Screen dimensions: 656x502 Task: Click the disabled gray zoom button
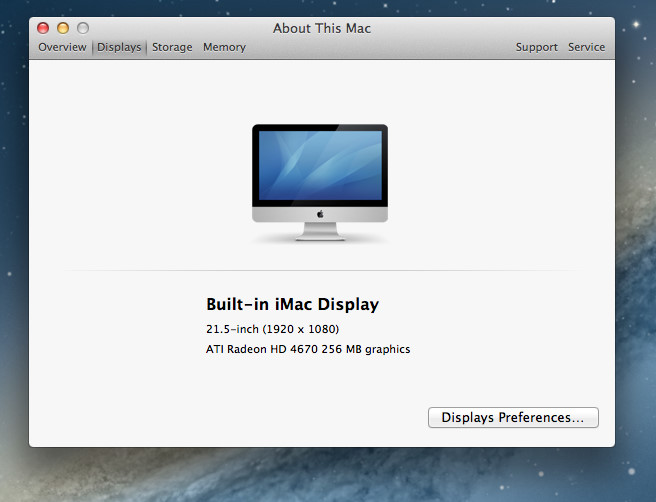(83, 28)
